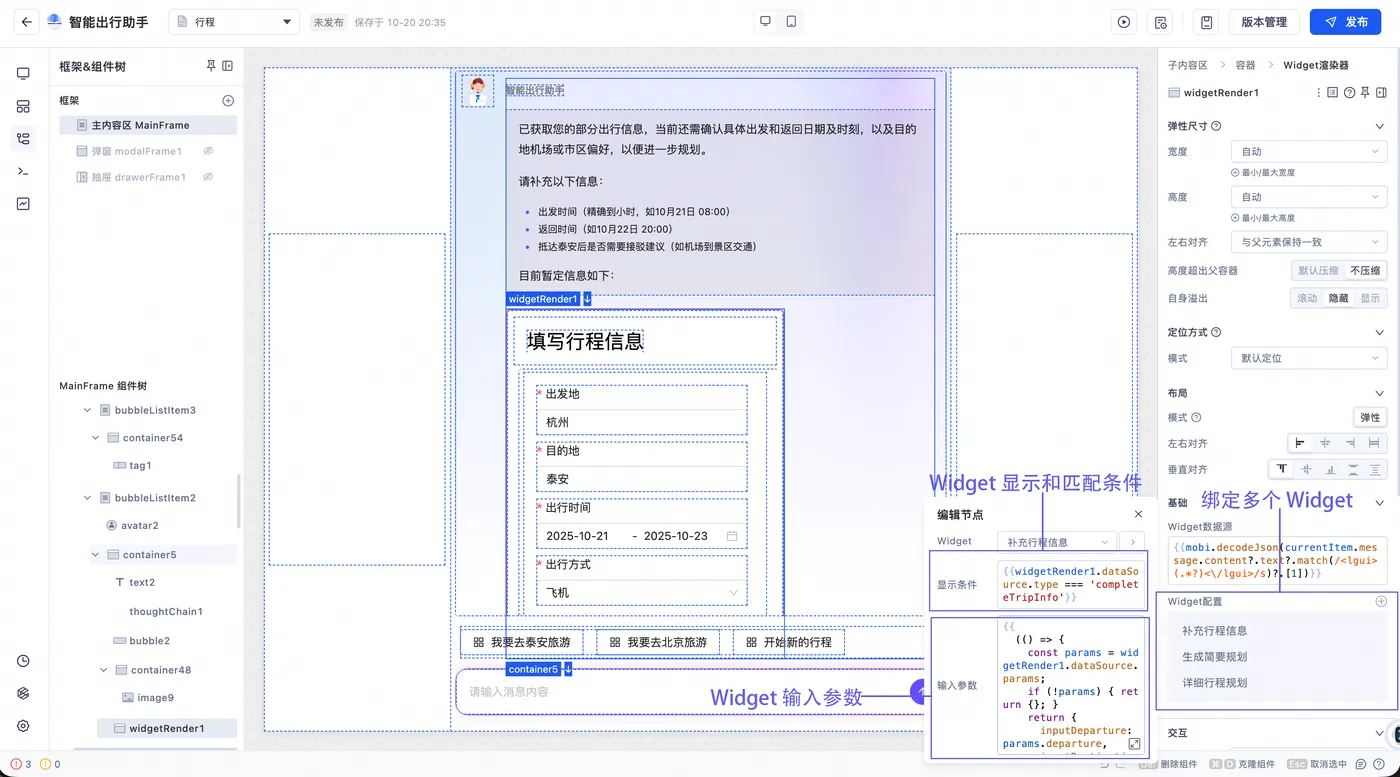Open 版本管理 version management

tap(1265, 22)
